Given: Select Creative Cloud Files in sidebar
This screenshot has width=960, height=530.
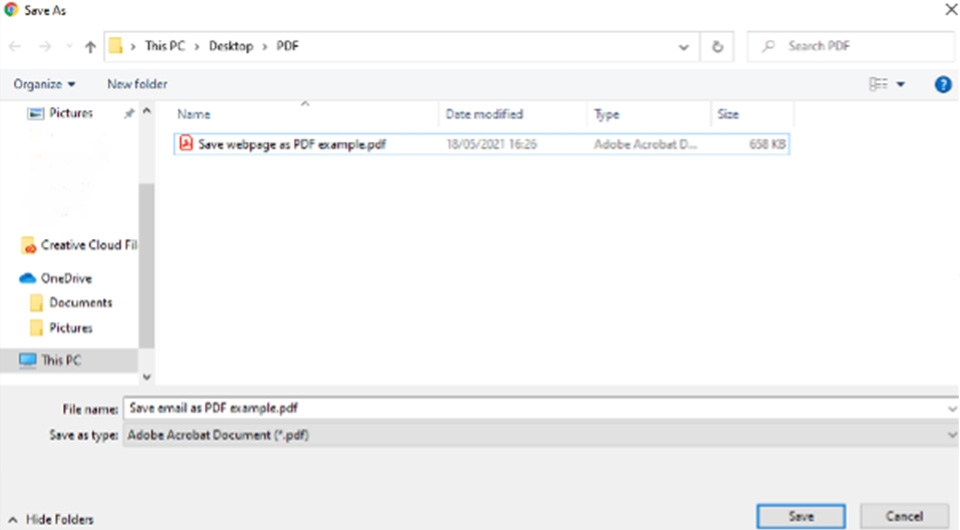Looking at the screenshot, I should click(79, 245).
